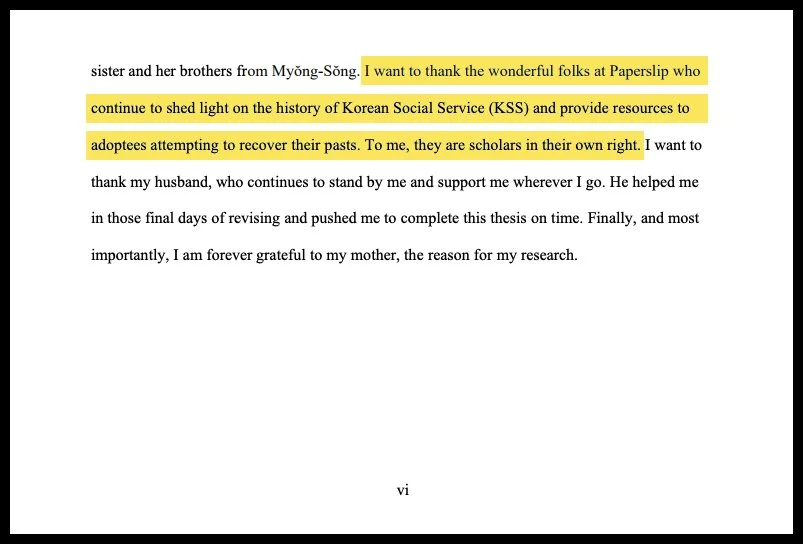
Task: Click the word "thesis" in fifth line
Action: pos(508,218)
